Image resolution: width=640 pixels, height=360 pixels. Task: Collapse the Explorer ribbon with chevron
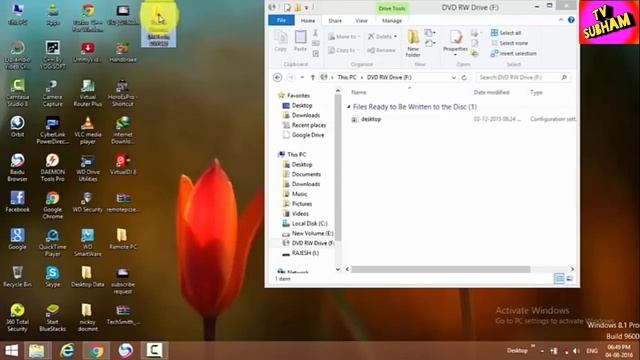pos(561,20)
